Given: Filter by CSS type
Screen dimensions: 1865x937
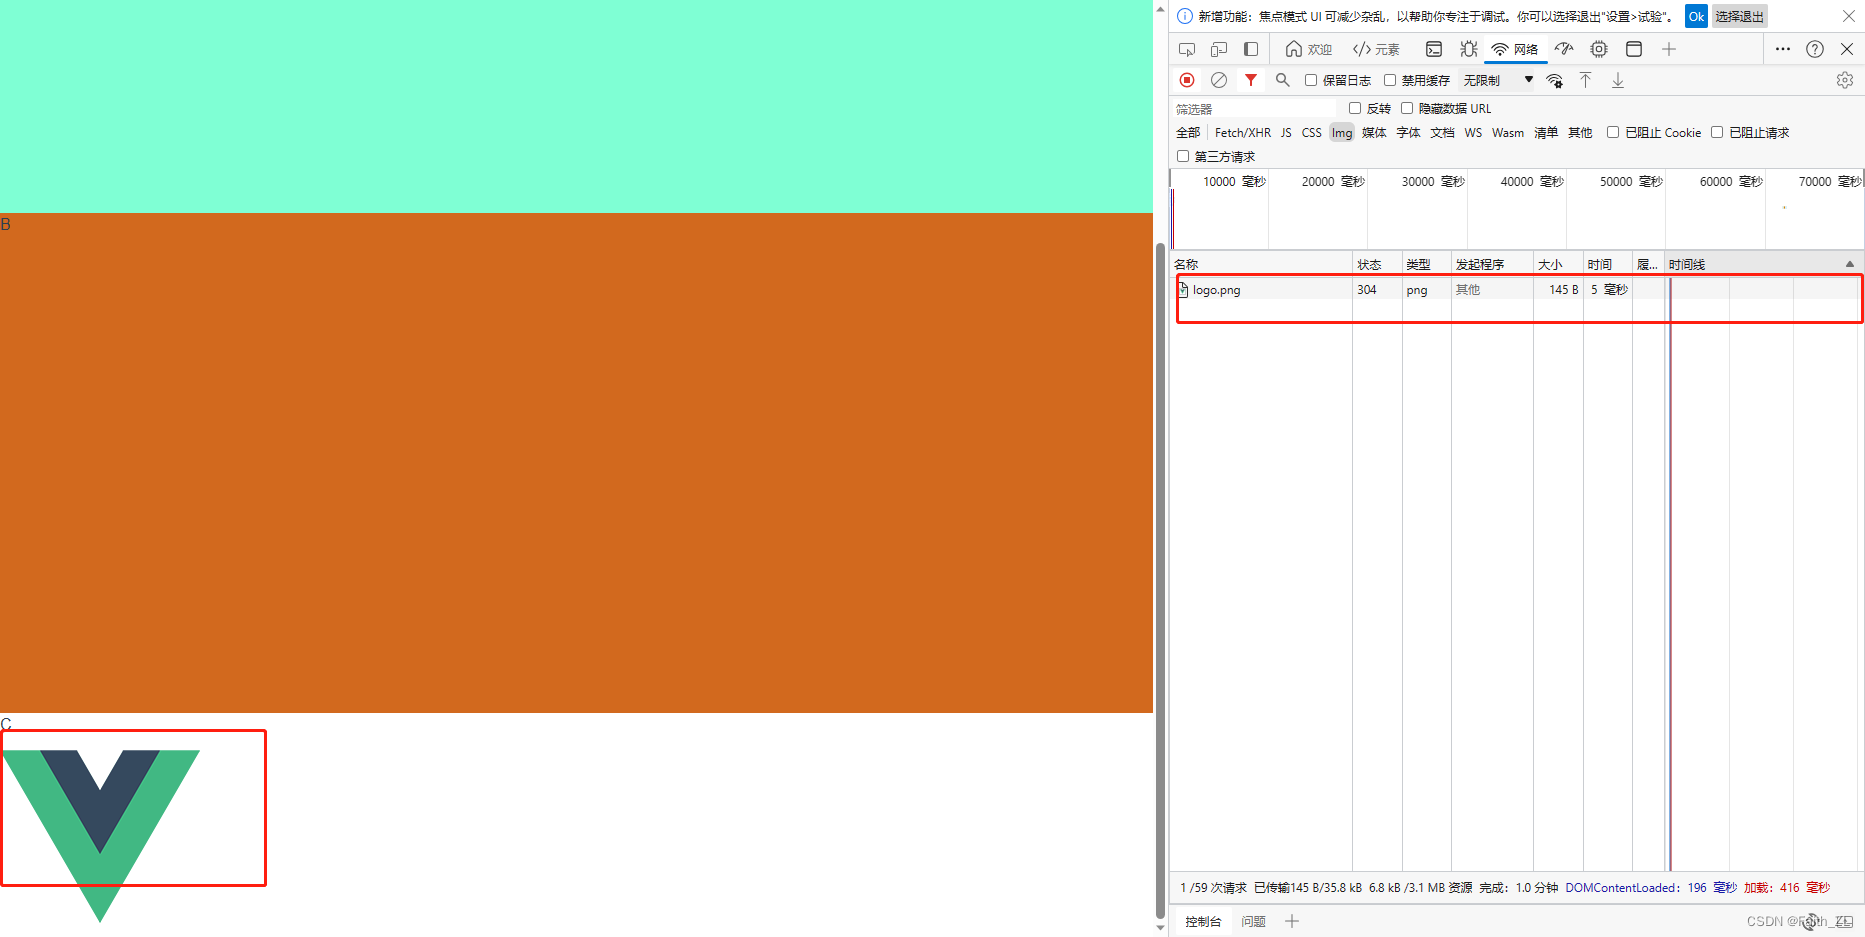Looking at the screenshot, I should pos(1312,132).
